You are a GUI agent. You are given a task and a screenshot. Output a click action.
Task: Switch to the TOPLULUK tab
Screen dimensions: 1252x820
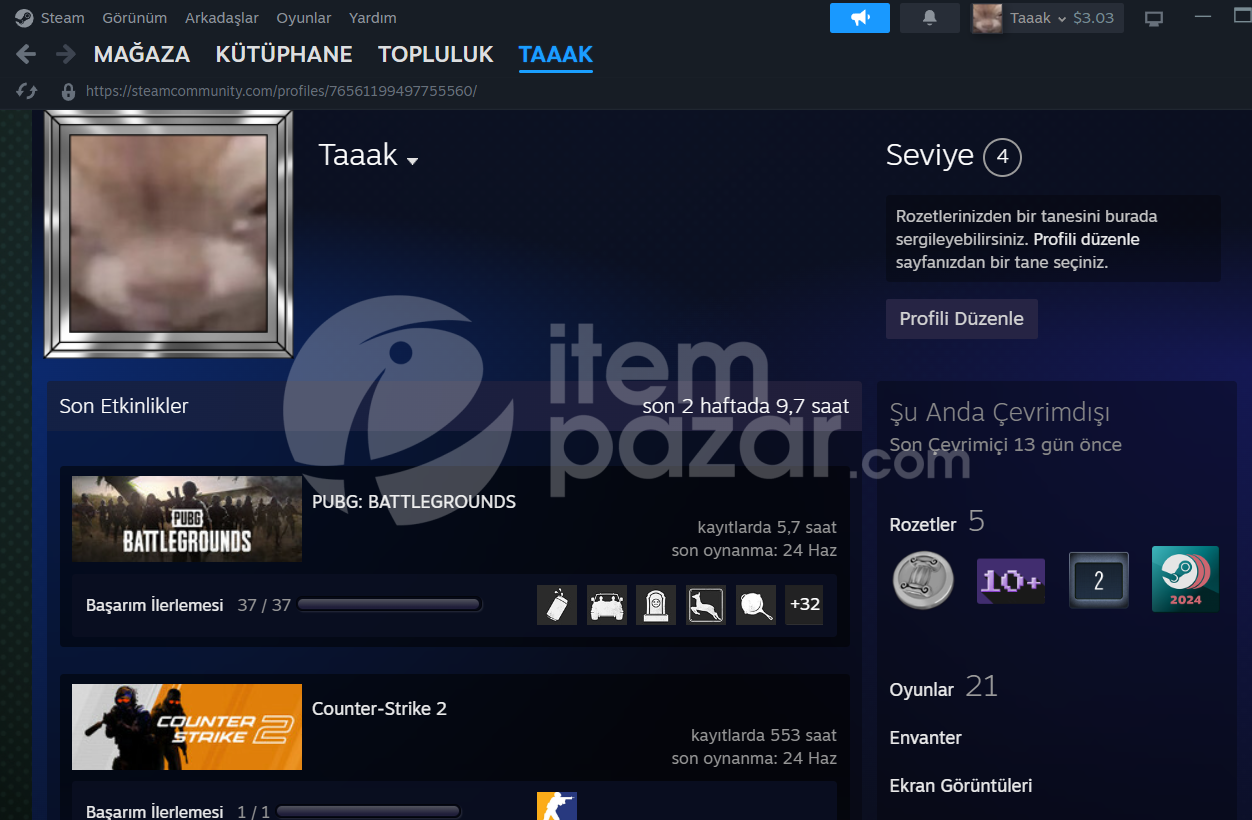[x=436, y=55]
